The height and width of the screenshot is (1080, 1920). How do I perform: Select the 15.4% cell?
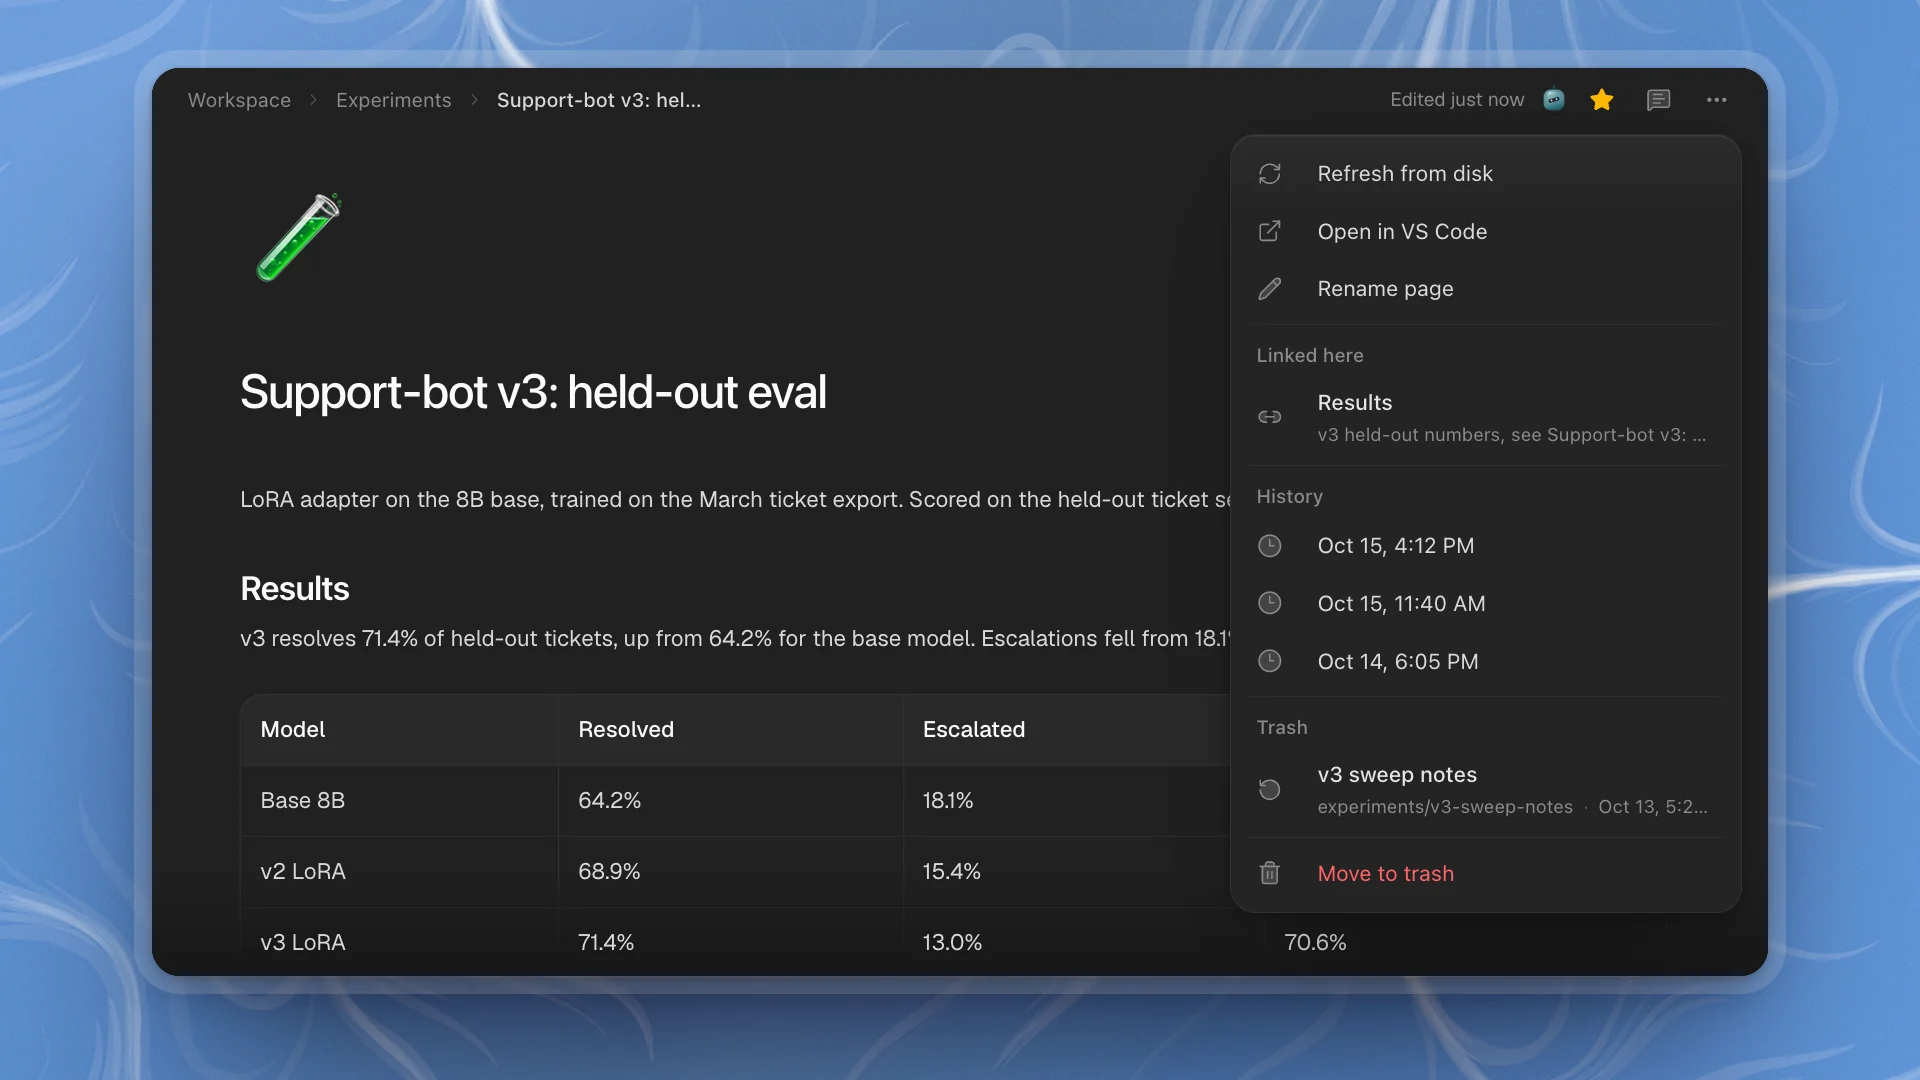click(1066, 872)
